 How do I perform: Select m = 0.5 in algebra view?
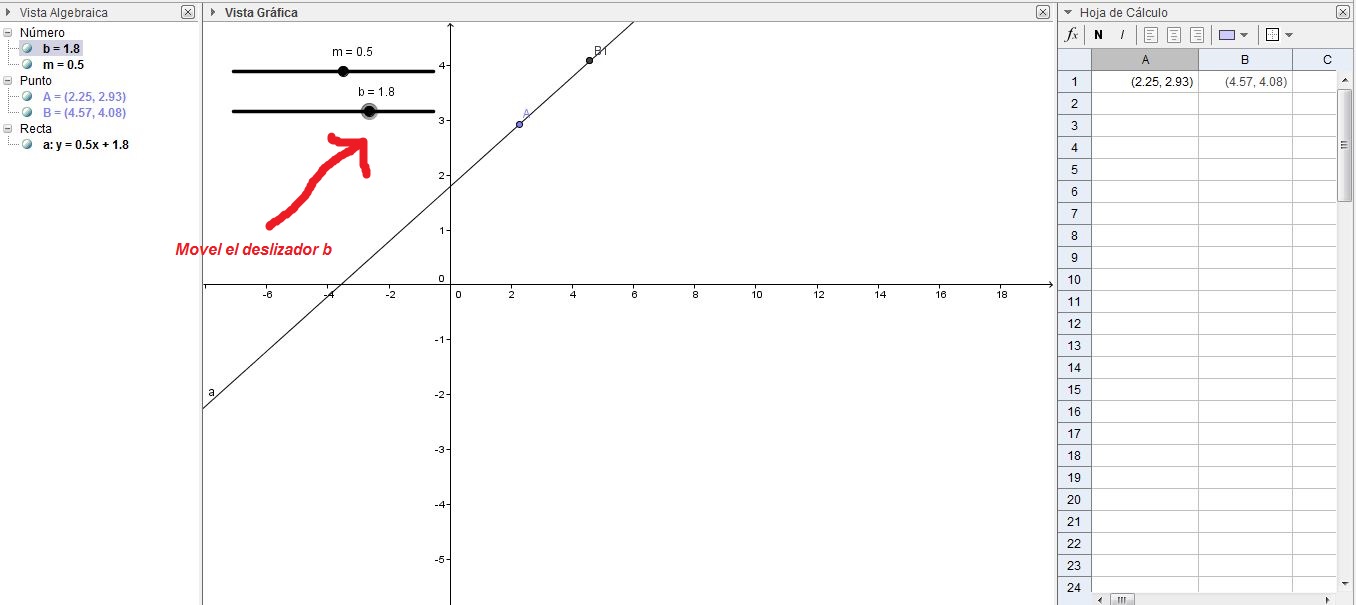click(63, 64)
